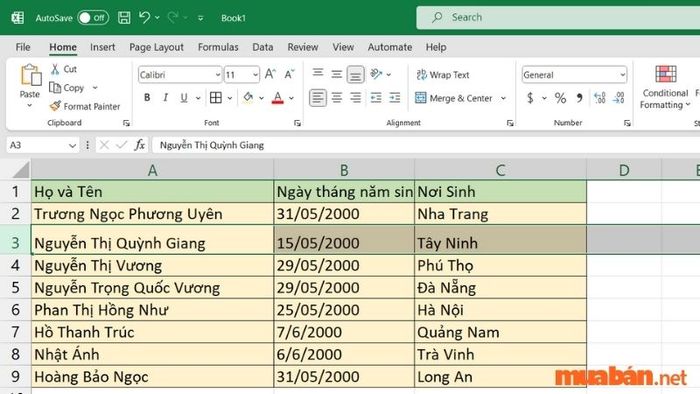The image size is (700, 394).
Task: Open Merge & Center dropdown arrow
Action: (503, 98)
